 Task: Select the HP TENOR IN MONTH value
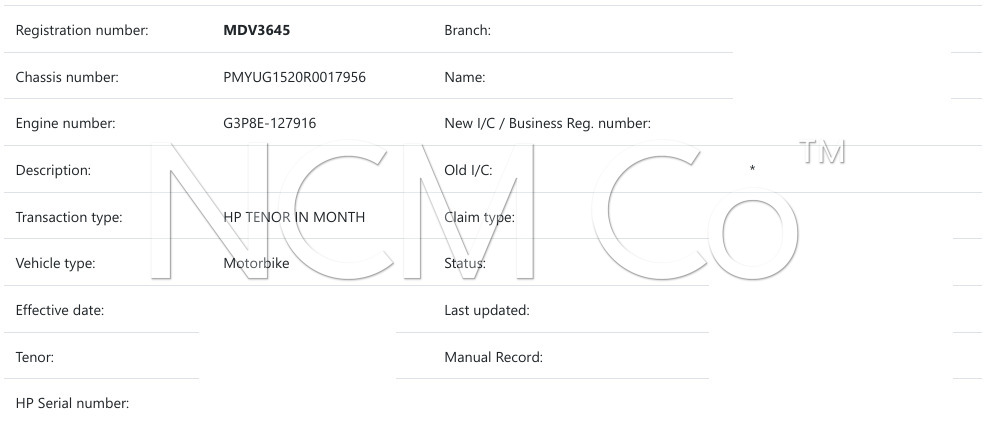point(294,217)
